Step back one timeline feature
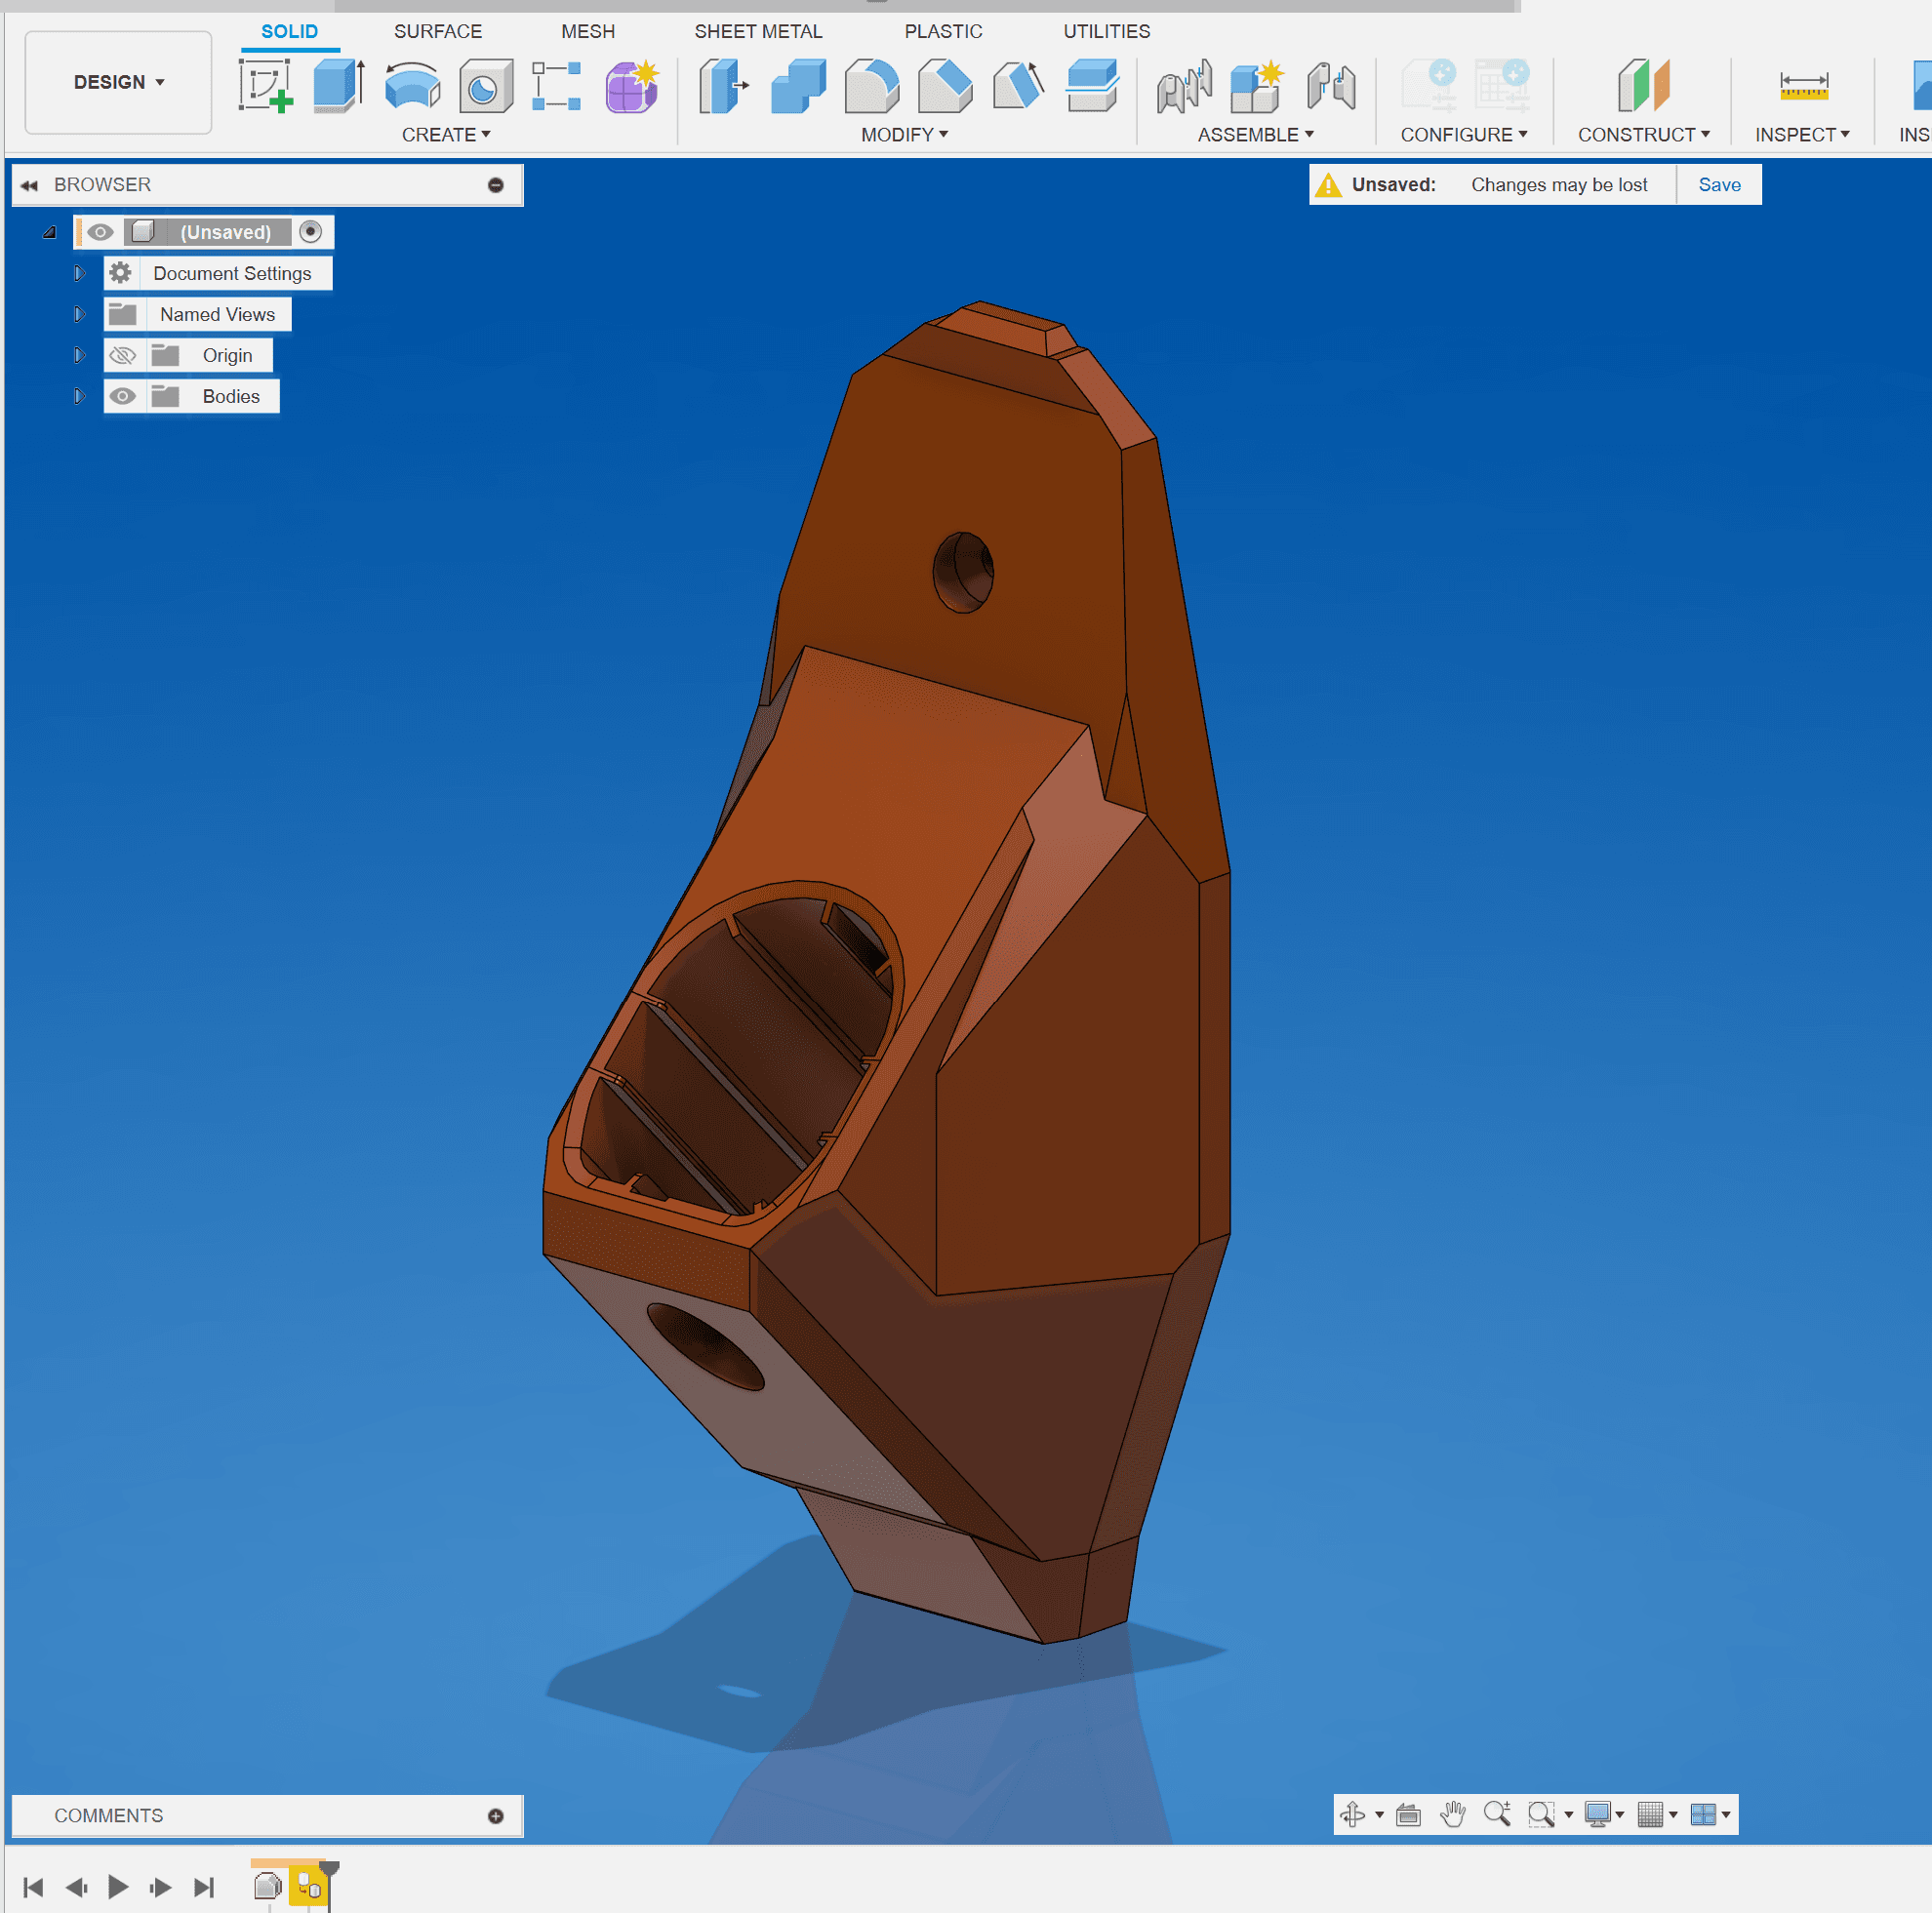 [76, 1887]
